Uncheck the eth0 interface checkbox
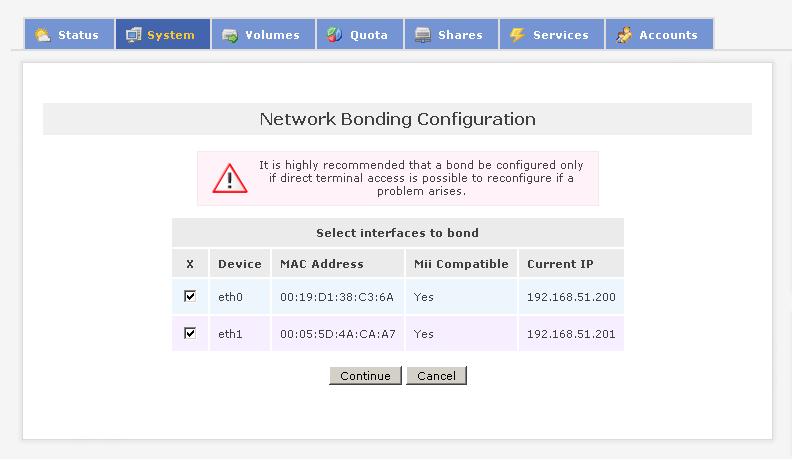The height and width of the screenshot is (460, 792). coord(190,296)
